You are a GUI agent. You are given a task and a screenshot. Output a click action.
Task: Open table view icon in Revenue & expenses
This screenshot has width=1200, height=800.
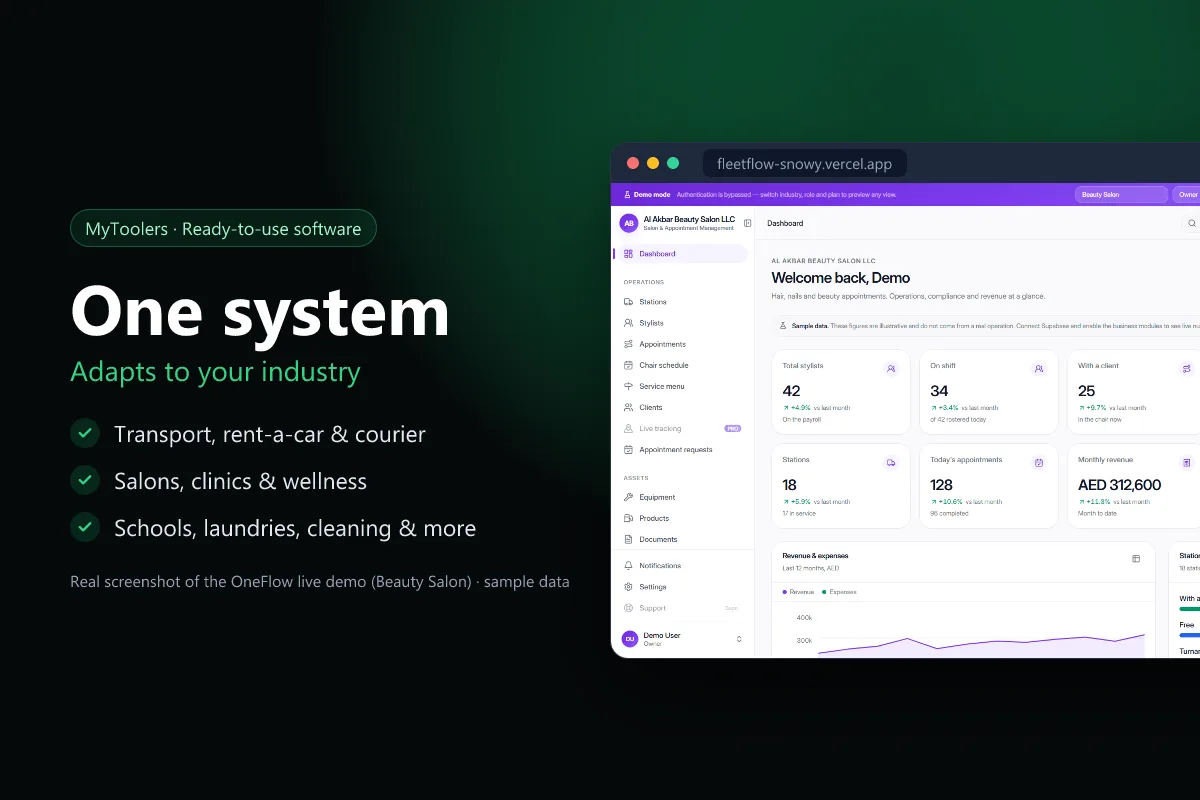tap(1136, 558)
